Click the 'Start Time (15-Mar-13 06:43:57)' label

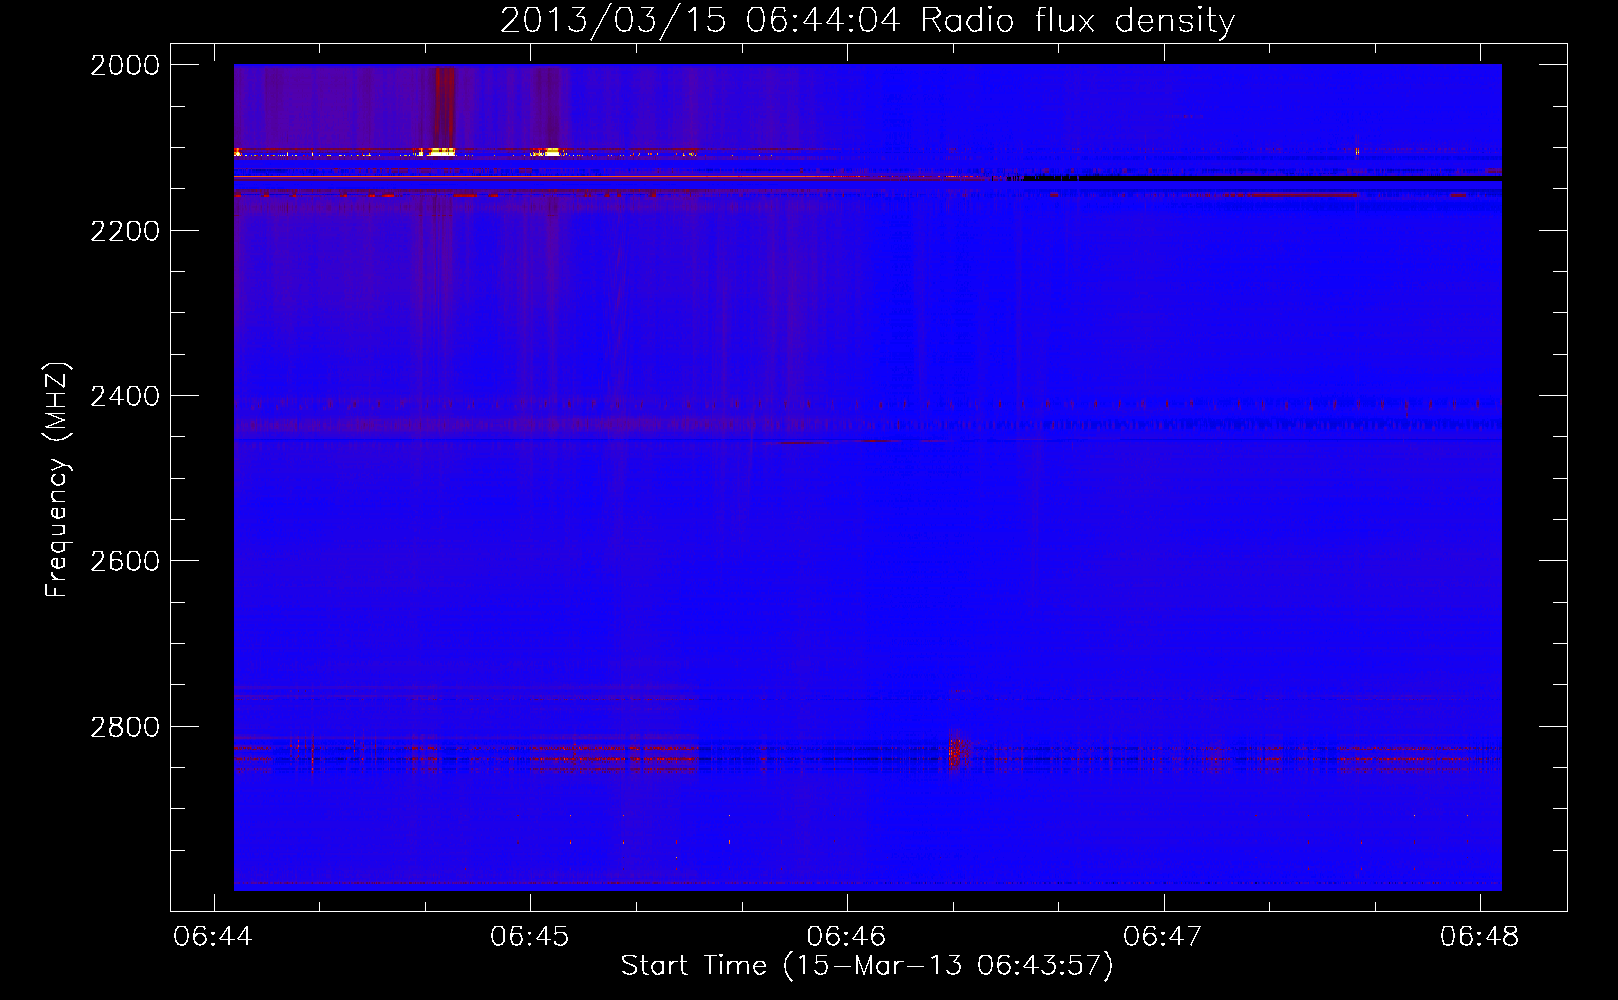867,966
